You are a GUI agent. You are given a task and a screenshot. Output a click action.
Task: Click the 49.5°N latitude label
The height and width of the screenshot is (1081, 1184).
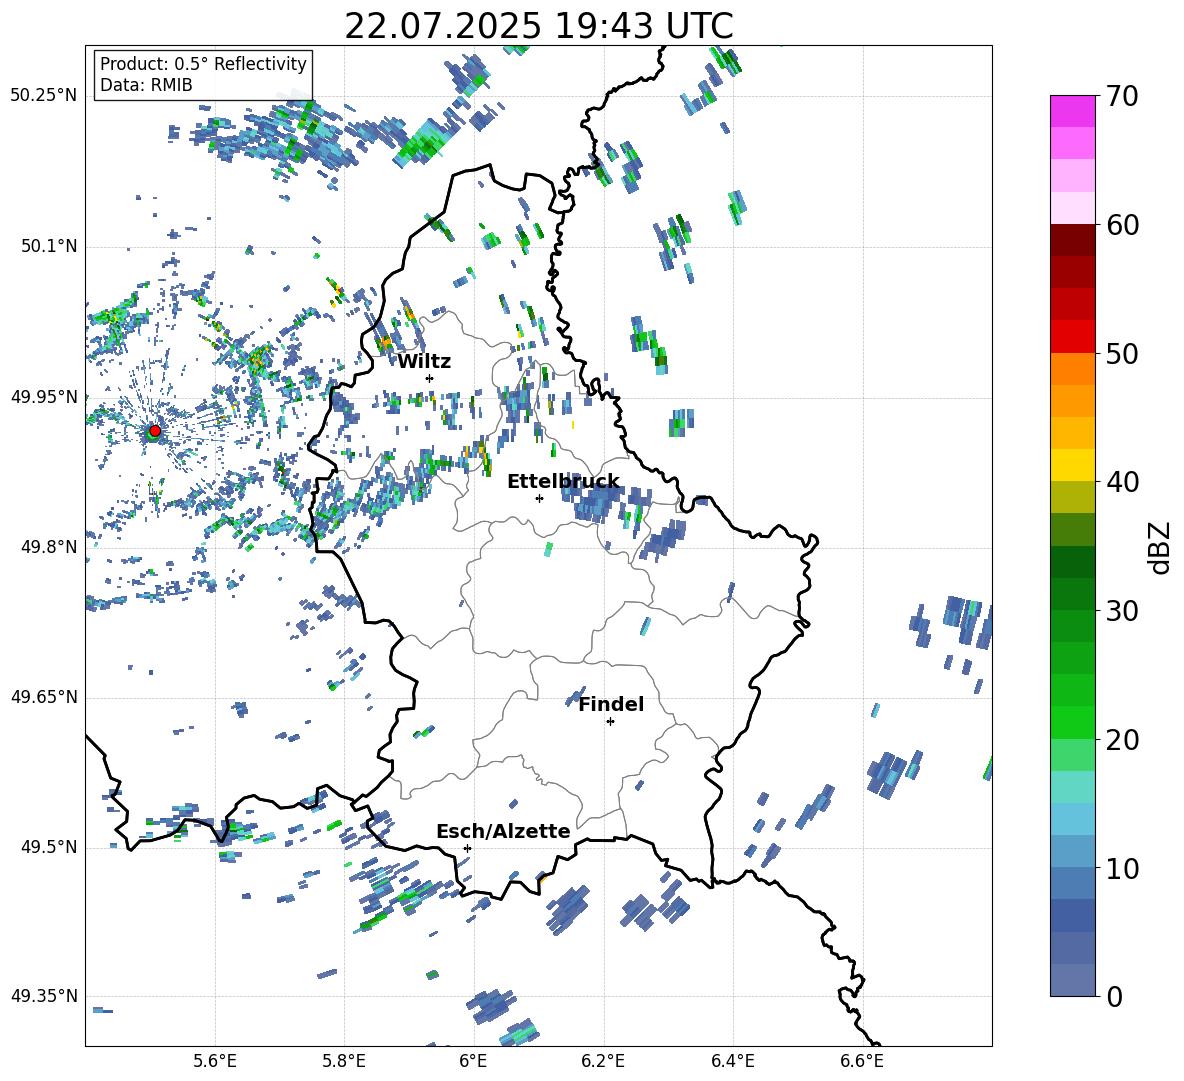tap(48, 847)
